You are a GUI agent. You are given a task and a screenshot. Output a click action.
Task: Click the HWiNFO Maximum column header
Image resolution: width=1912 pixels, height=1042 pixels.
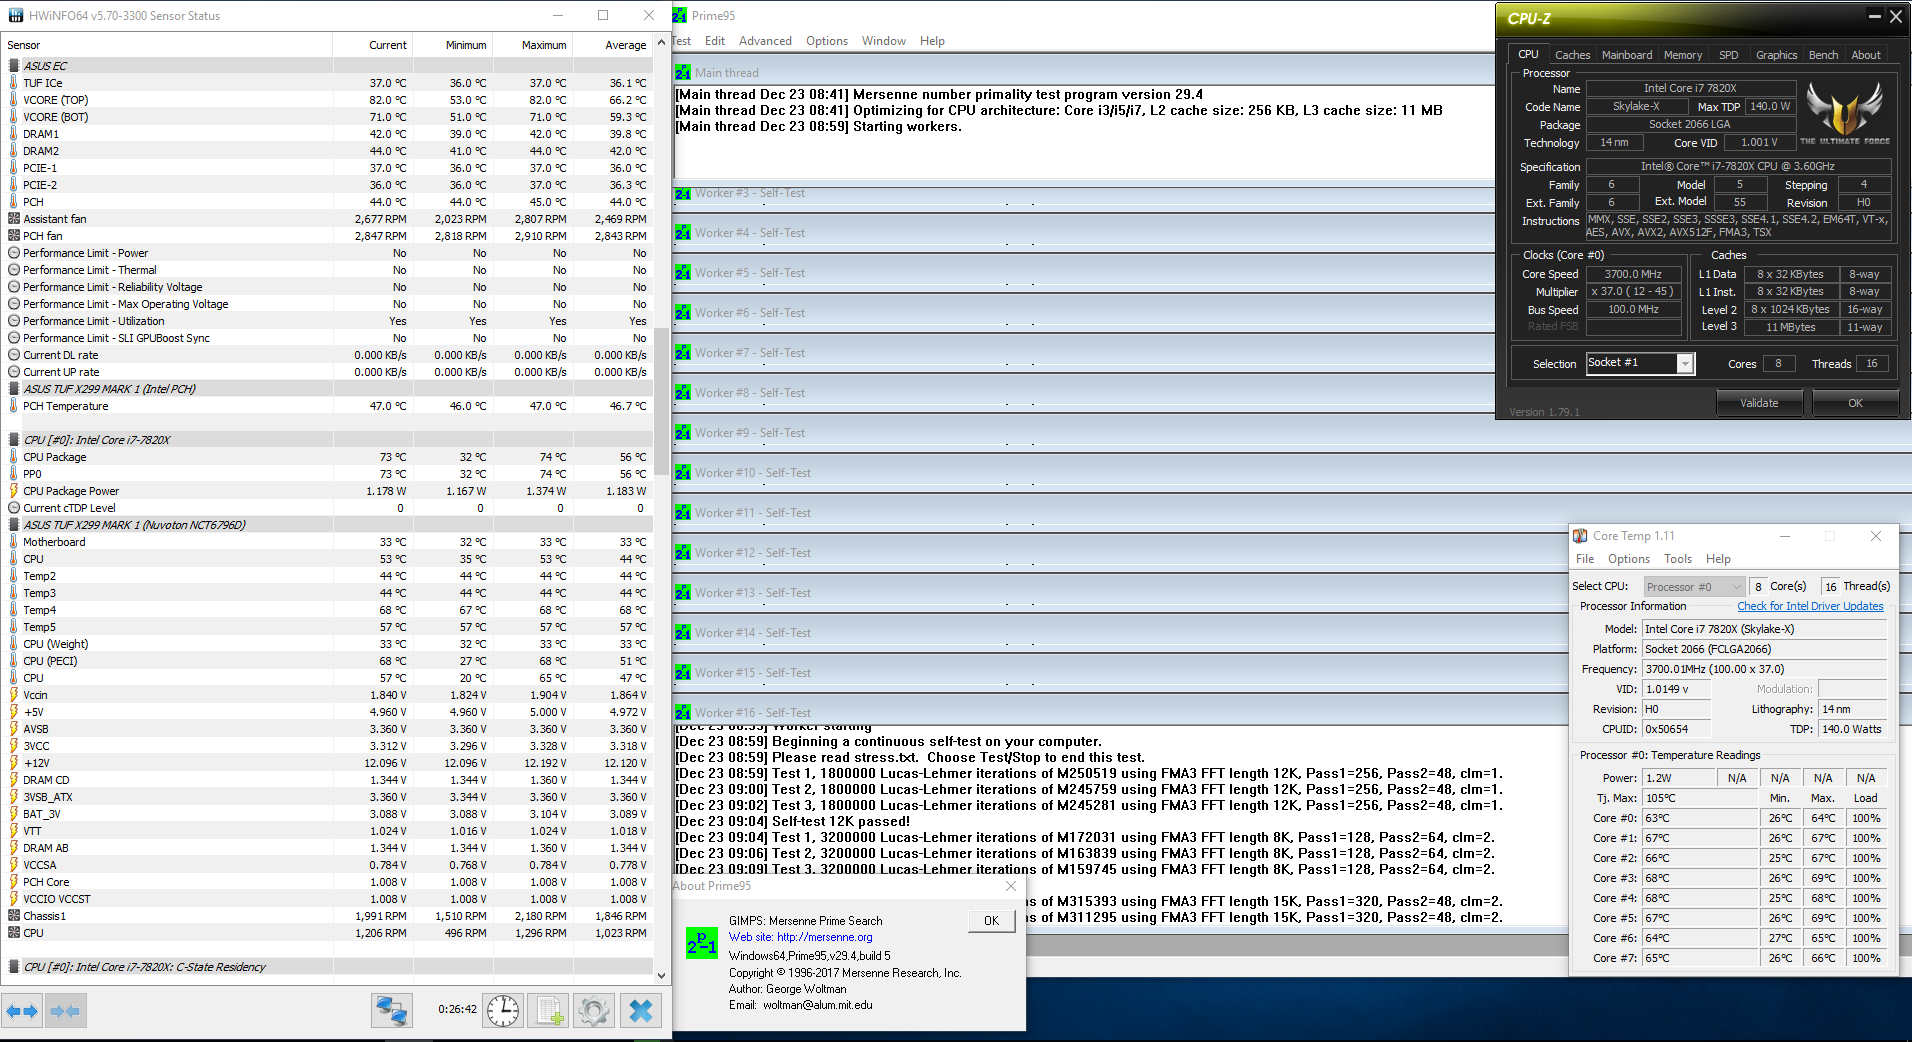click(x=533, y=45)
